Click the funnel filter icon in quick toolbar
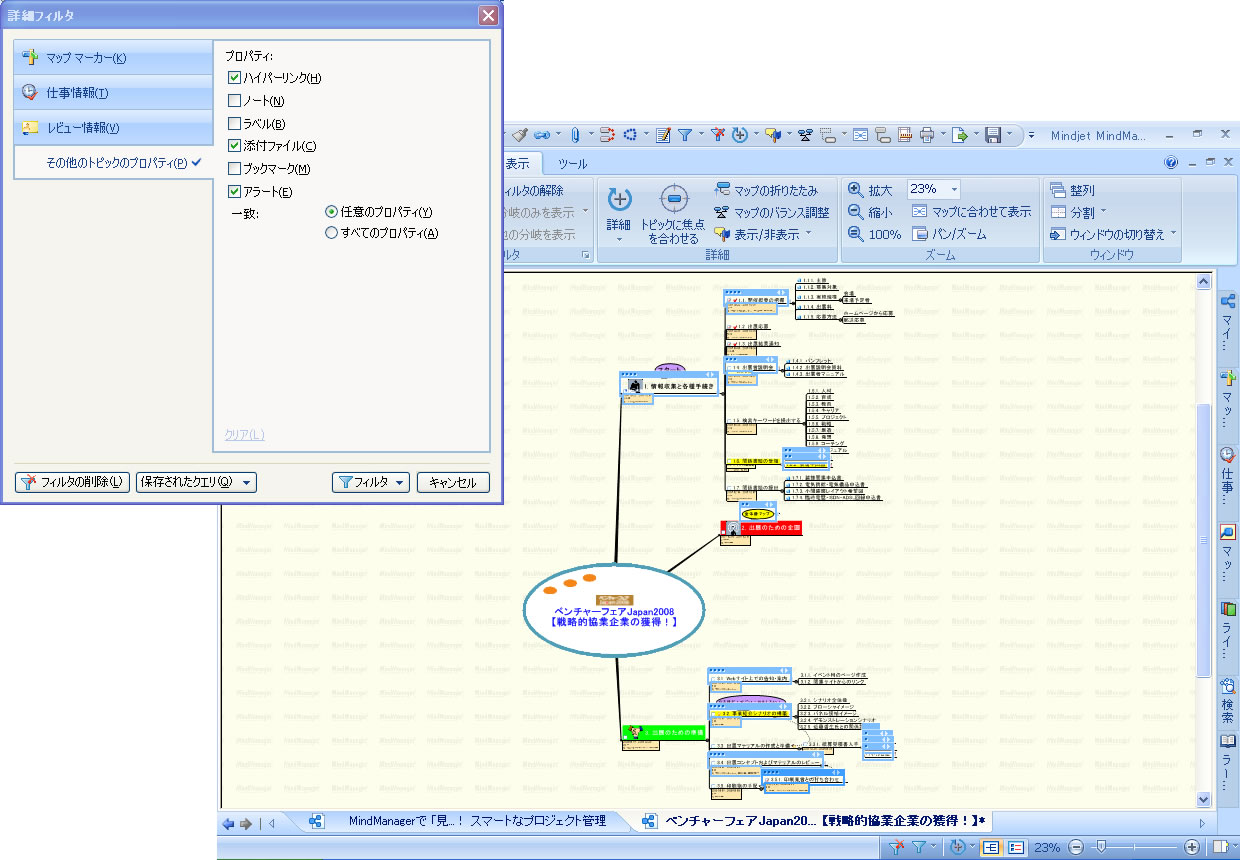The width and height of the screenshot is (1240, 860). pos(686,135)
